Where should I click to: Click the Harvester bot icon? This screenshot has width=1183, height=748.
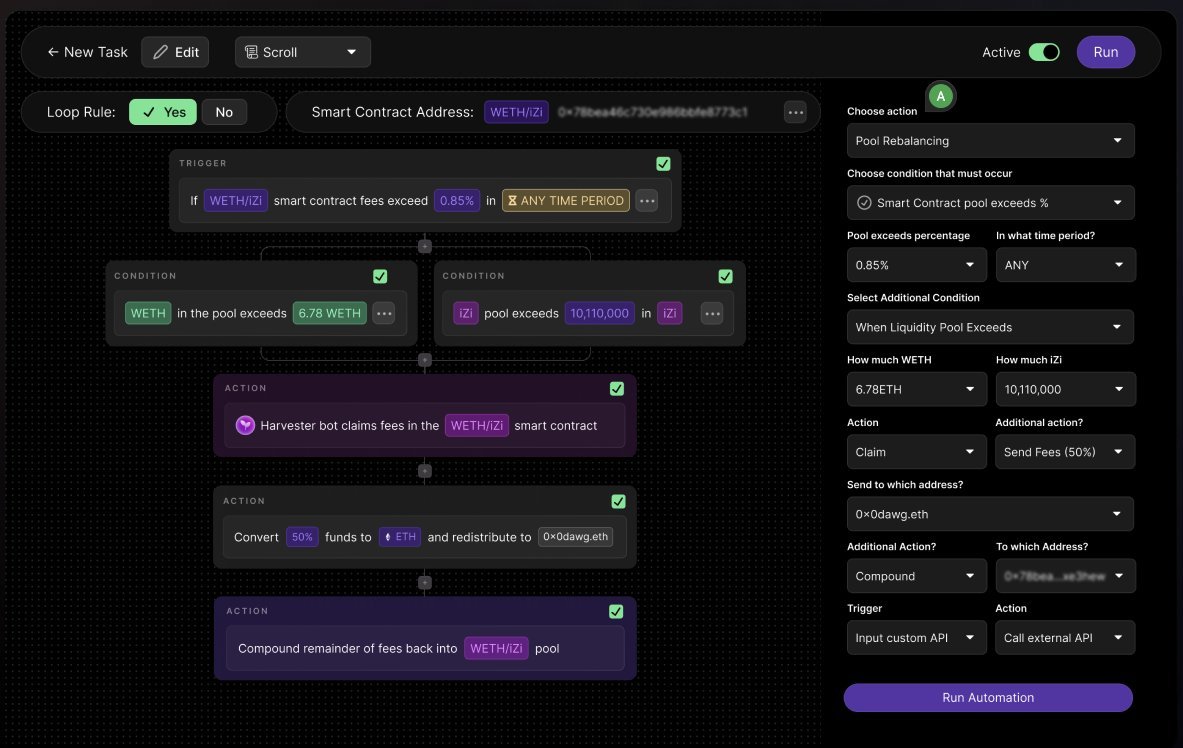(x=245, y=425)
